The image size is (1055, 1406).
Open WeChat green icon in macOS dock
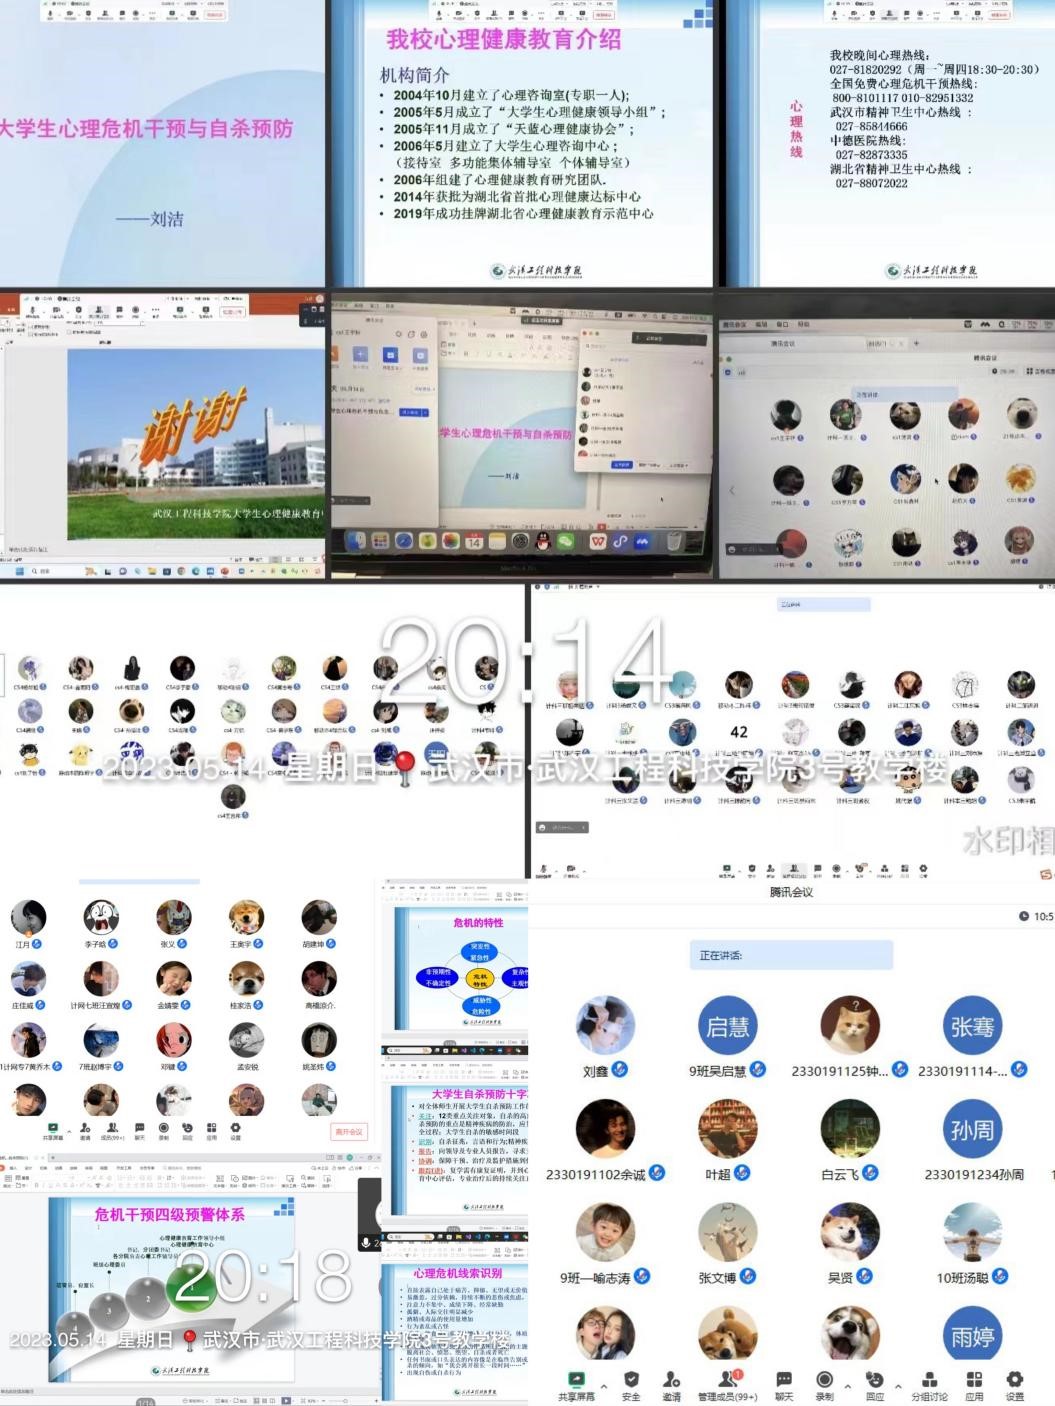[x=566, y=541]
